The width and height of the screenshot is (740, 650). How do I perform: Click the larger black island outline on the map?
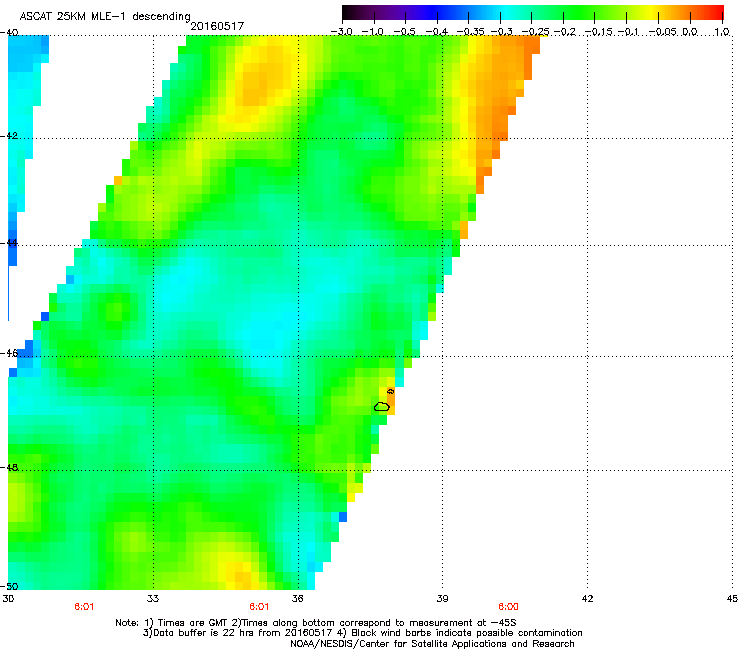[x=382, y=406]
